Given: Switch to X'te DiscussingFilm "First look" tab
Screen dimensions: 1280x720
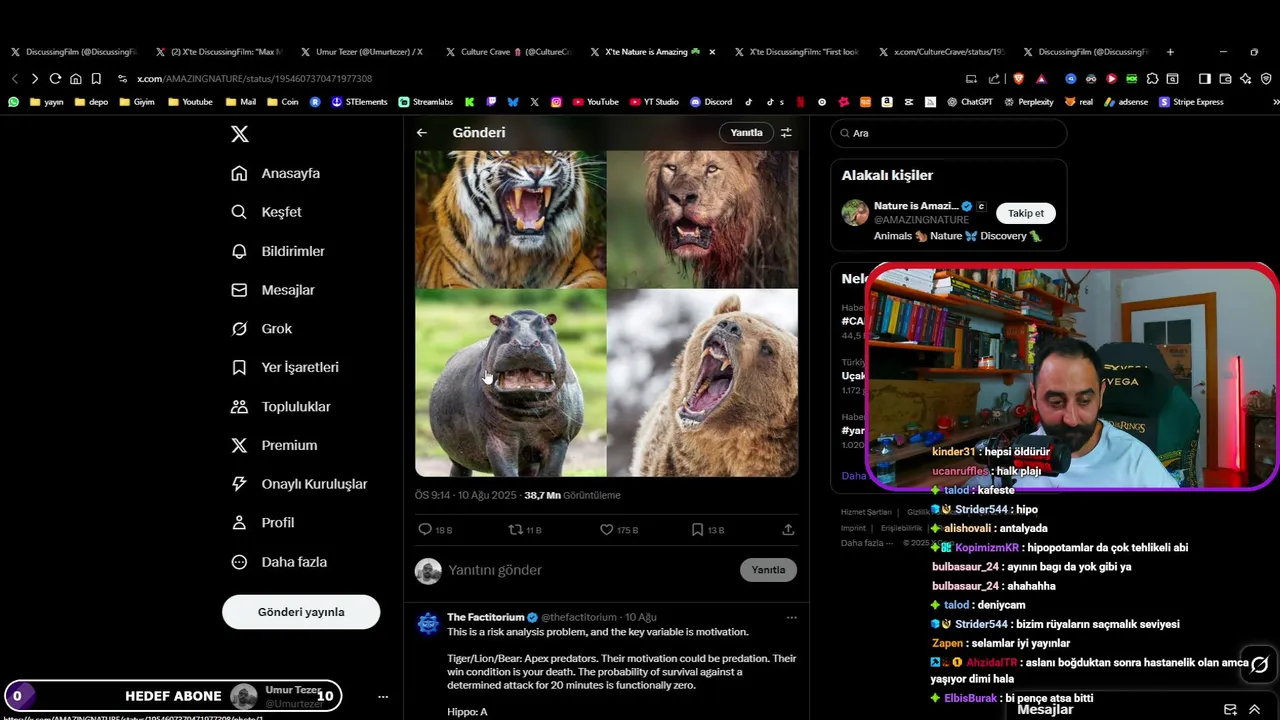Looking at the screenshot, I should 797,52.
